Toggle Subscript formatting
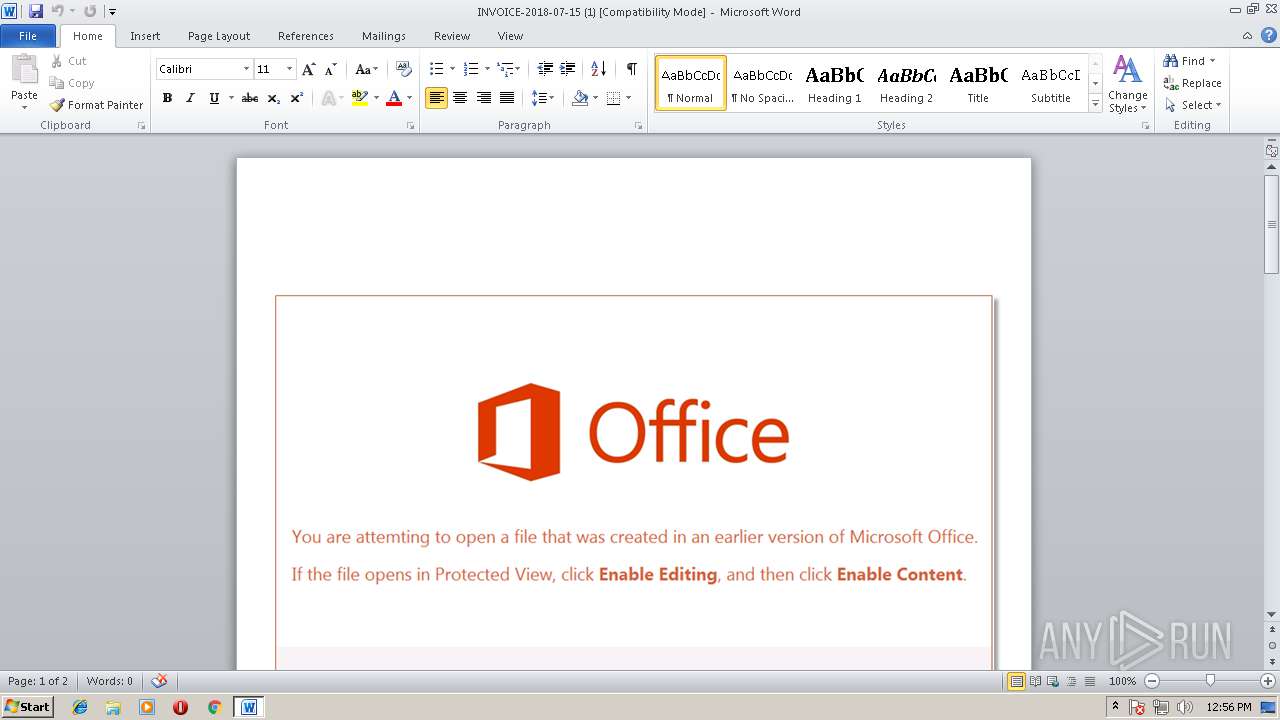The image size is (1280, 720). 273,98
